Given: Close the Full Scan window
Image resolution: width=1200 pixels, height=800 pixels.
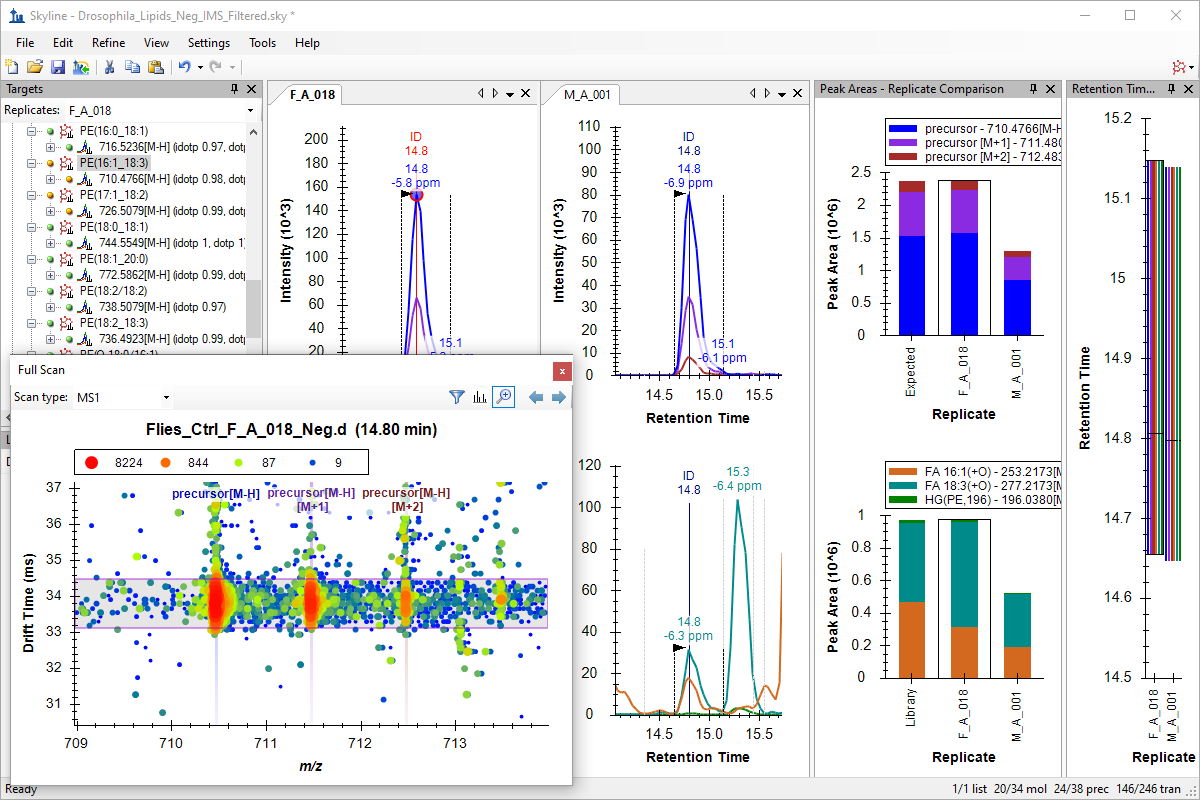Looking at the screenshot, I should [562, 371].
